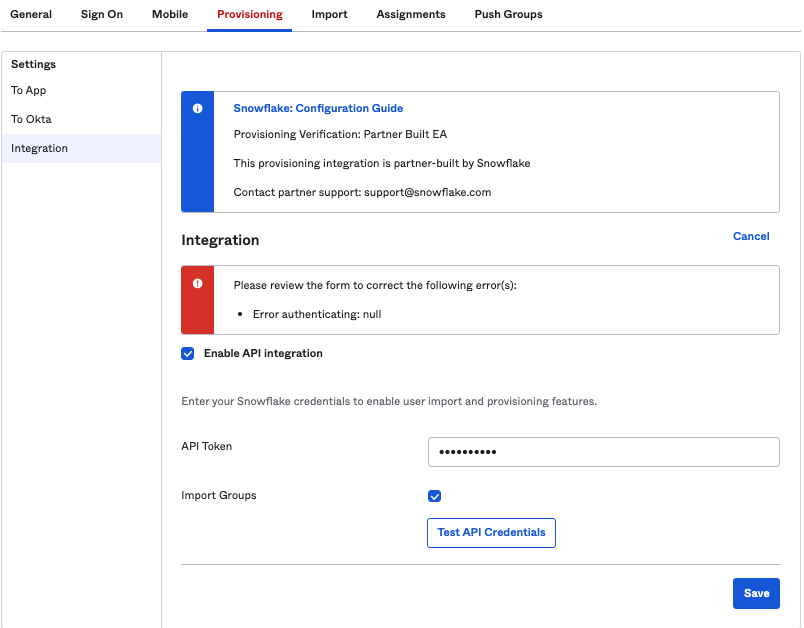804x628 pixels.
Task: Go to the Mobile tab
Action: click(x=170, y=15)
